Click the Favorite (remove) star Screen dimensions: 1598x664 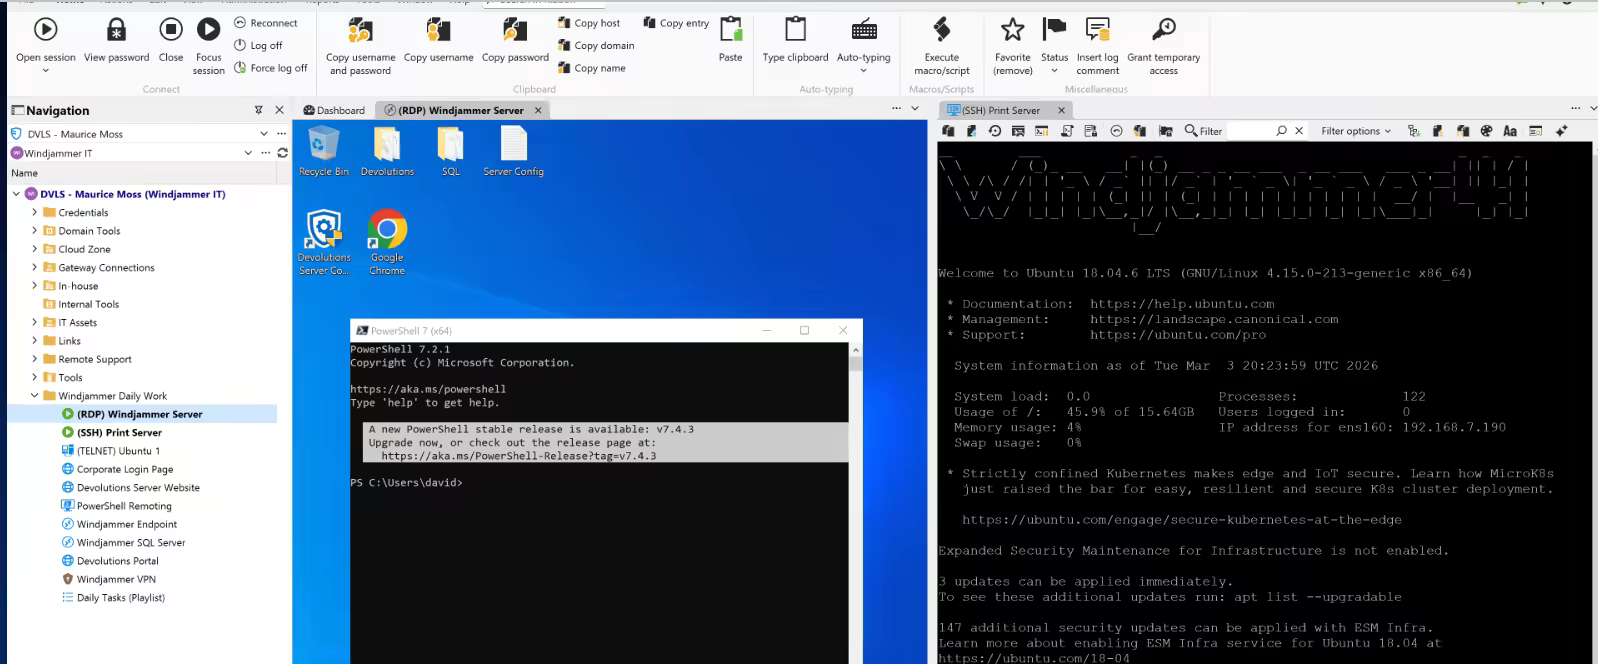pyautogui.click(x=1012, y=31)
